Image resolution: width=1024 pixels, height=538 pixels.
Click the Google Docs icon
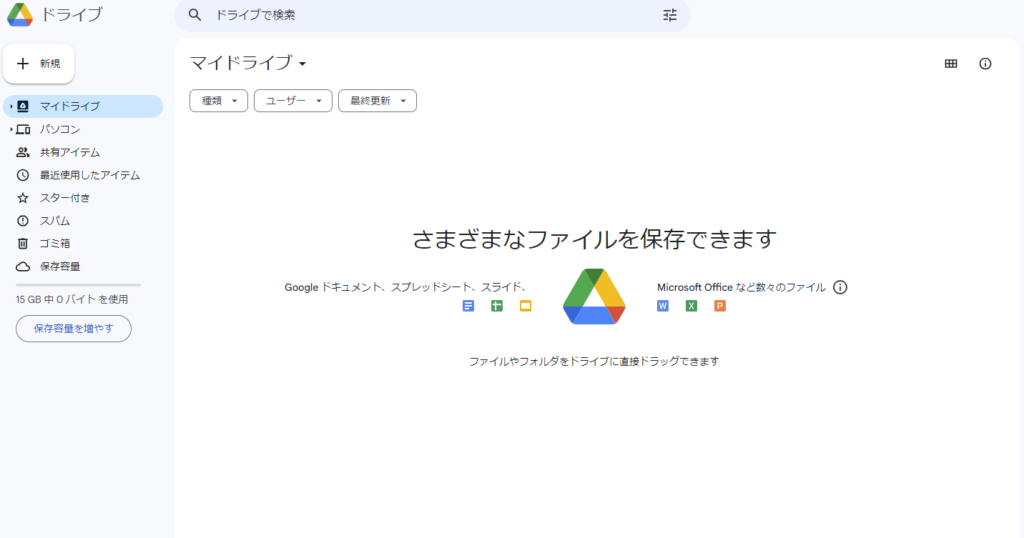[x=468, y=306]
